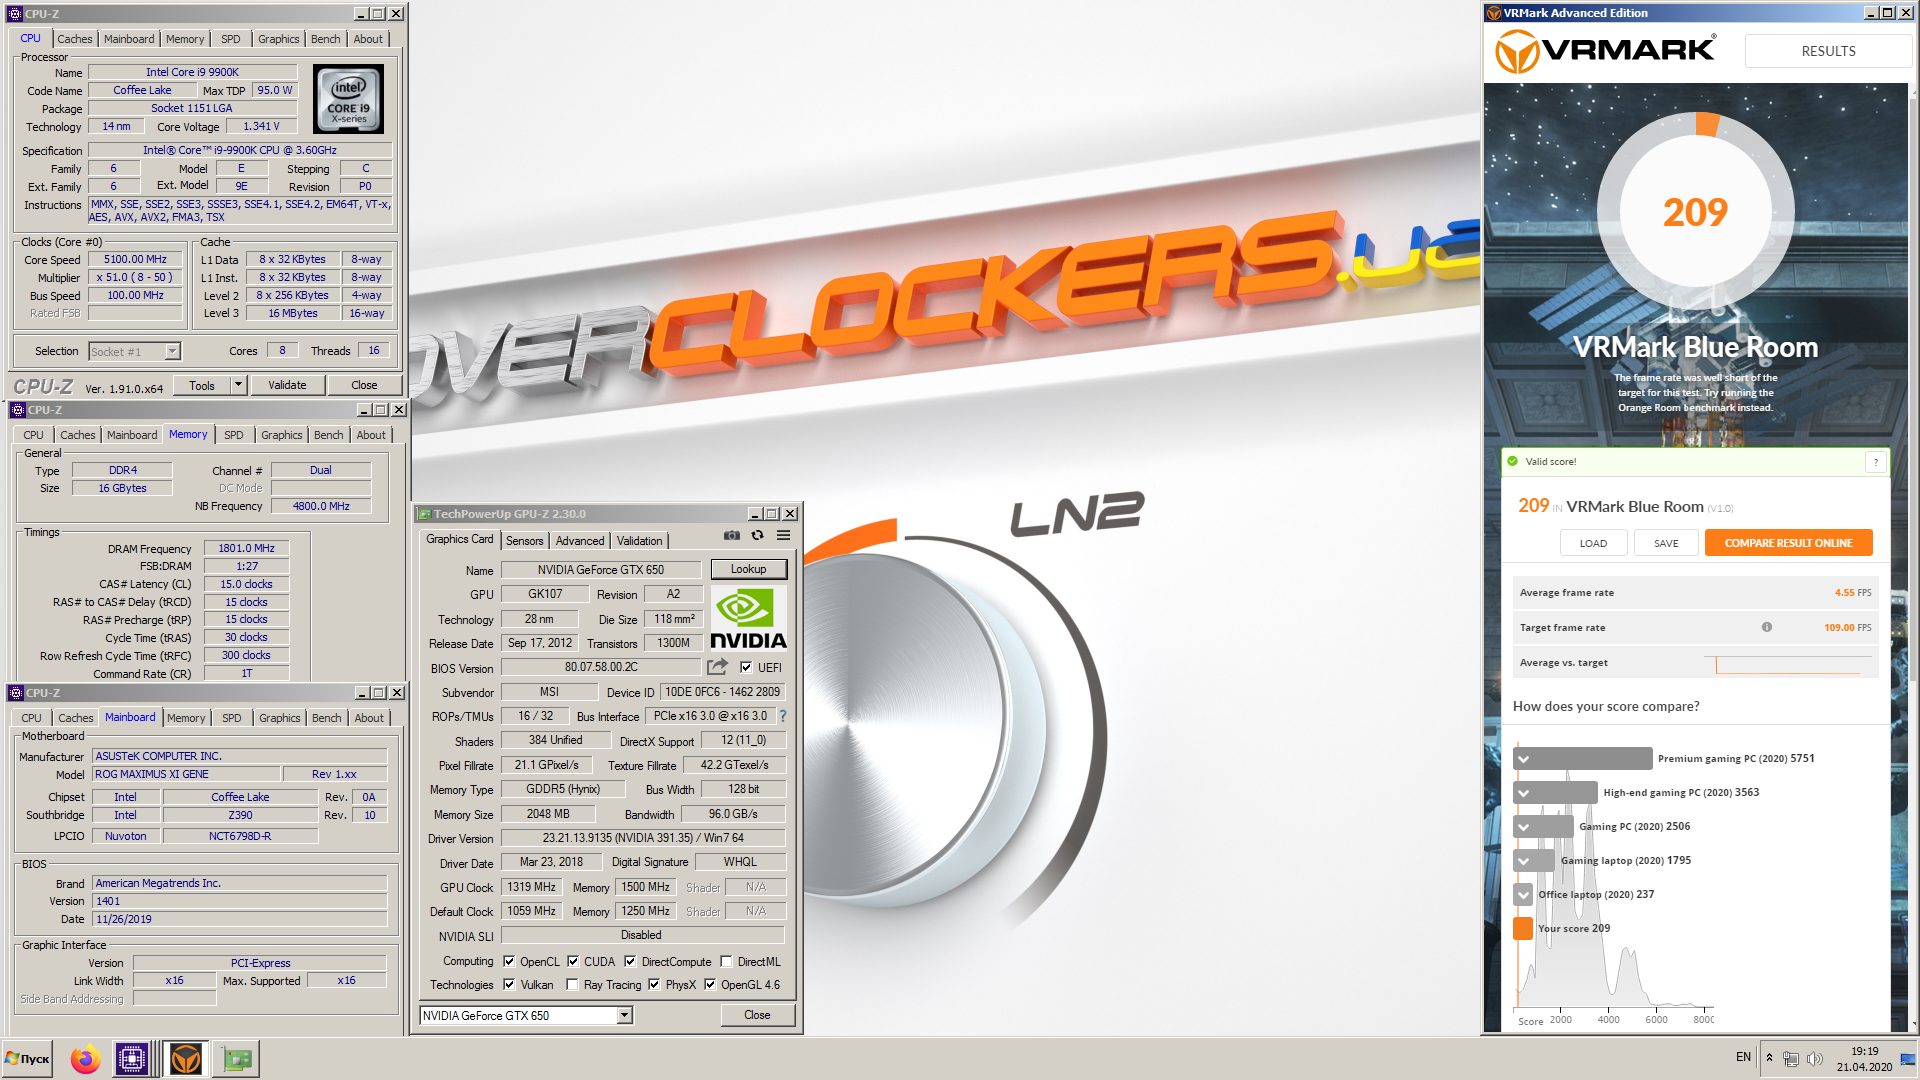1920x1080 pixels.
Task: Click the RESULTS tab field in VRMark
Action: click(1829, 51)
